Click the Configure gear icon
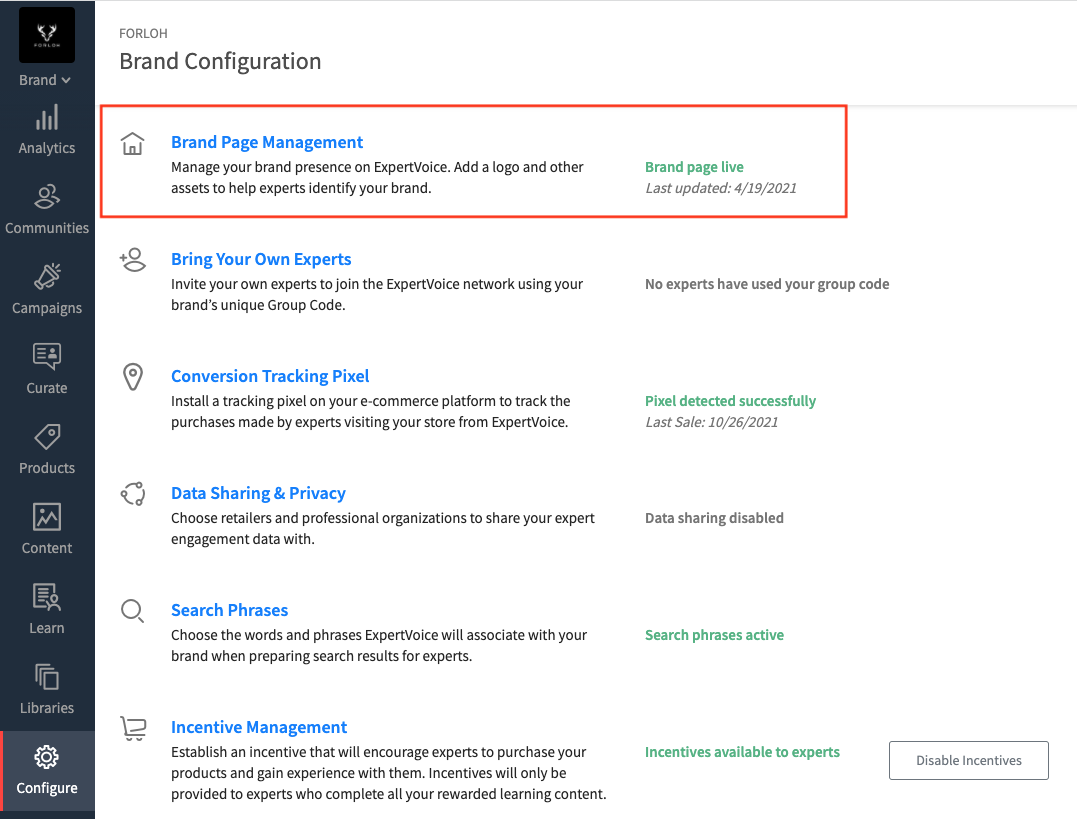This screenshot has height=819, width=1077. click(47, 757)
